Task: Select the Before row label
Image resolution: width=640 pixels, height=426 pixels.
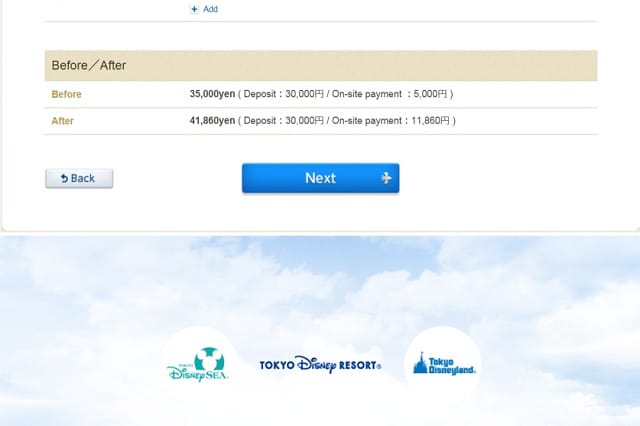Action: click(x=67, y=94)
